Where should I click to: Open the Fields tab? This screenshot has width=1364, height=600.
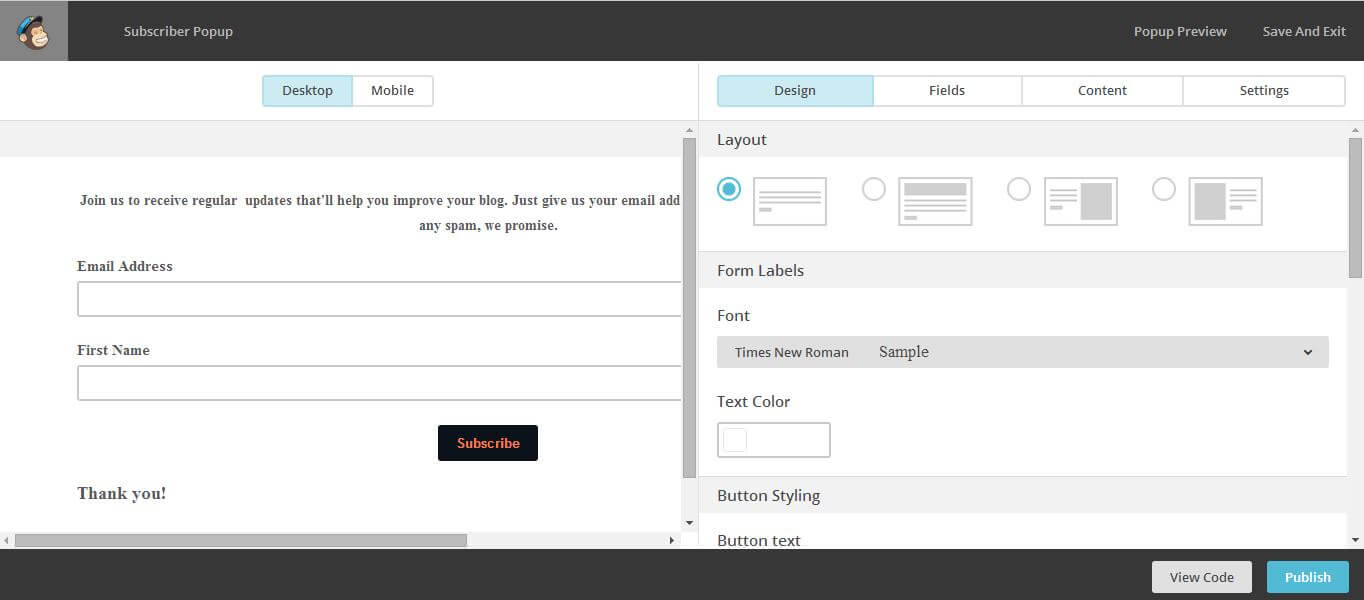tap(946, 90)
